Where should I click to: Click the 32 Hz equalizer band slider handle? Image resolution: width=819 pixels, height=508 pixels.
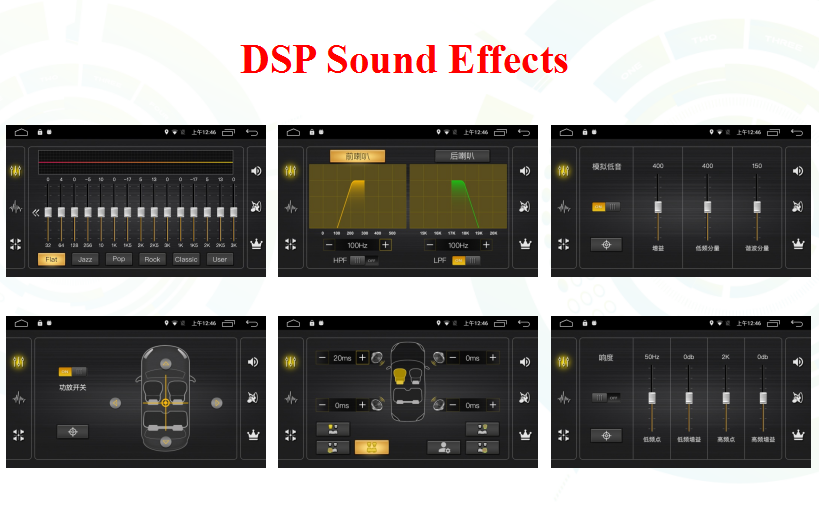48,212
